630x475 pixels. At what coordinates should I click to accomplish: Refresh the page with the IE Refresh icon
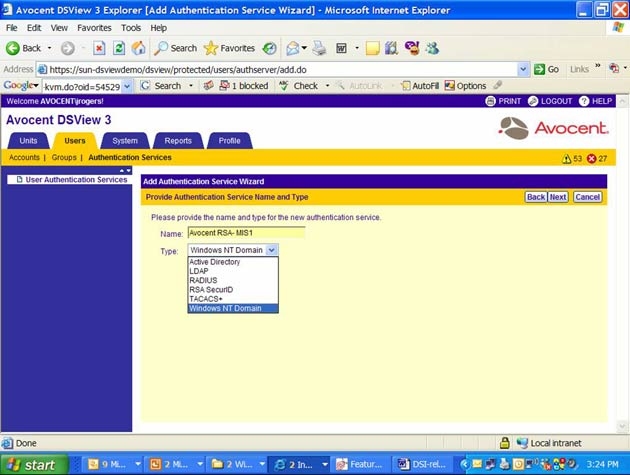click(x=118, y=48)
